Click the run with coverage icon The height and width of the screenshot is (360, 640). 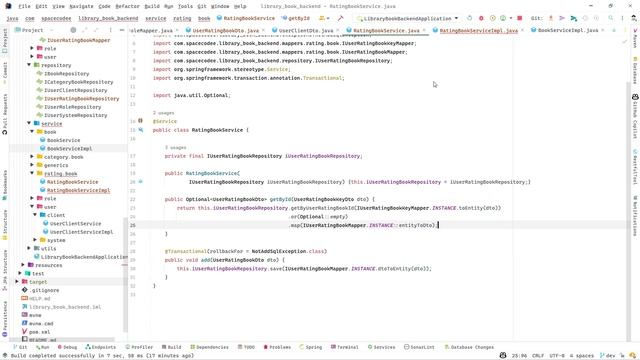(493, 18)
